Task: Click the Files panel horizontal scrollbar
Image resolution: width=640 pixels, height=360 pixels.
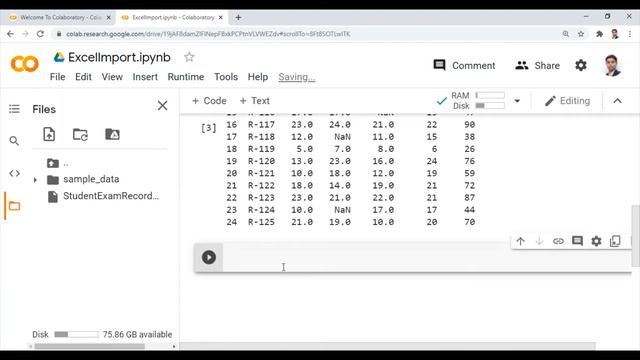Action: 89,347
